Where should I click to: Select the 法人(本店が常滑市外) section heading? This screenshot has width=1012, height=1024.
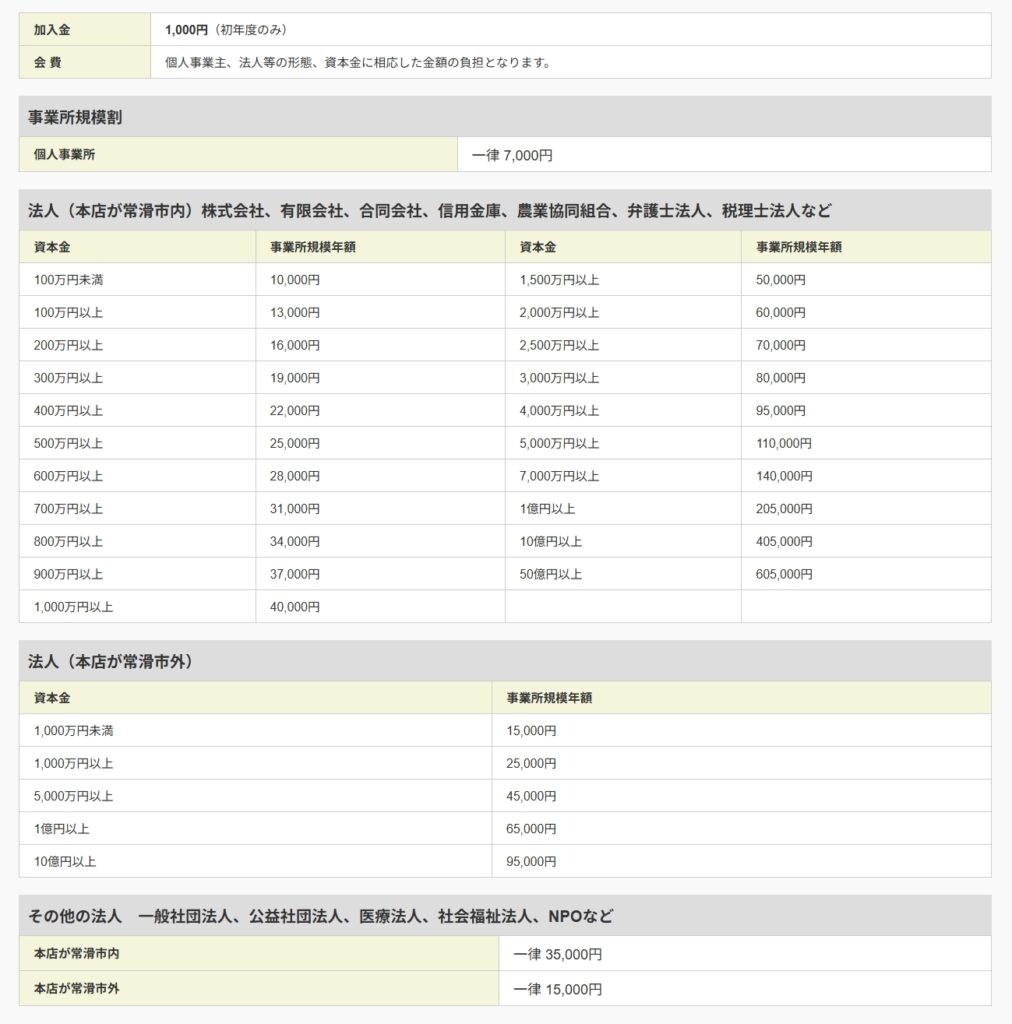[111, 662]
